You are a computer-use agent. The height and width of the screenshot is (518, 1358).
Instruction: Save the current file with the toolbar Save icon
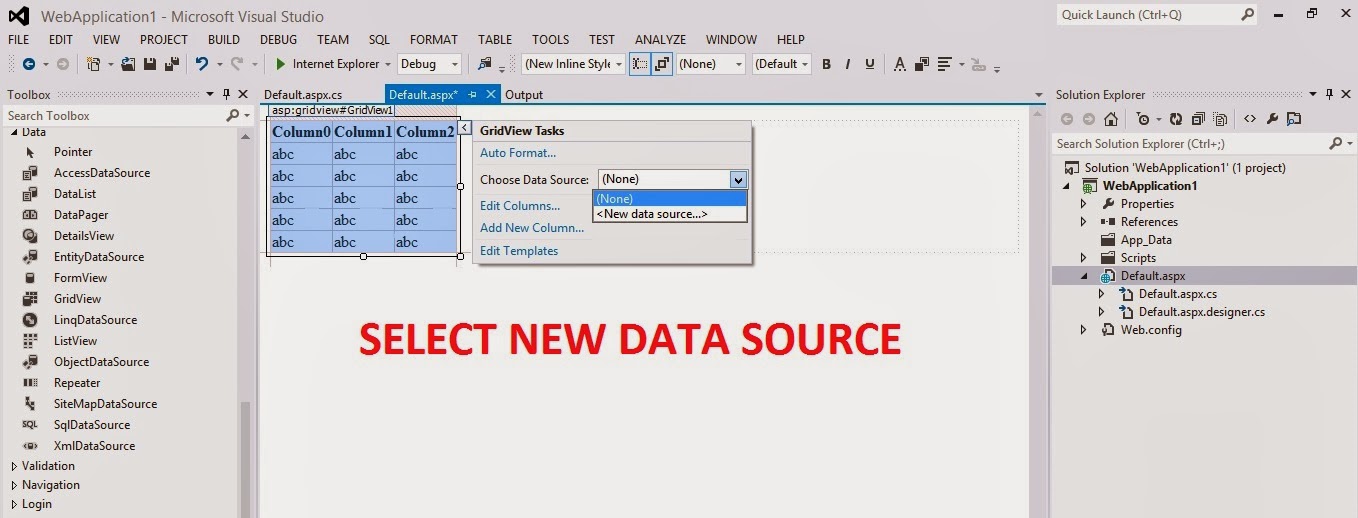(x=150, y=64)
